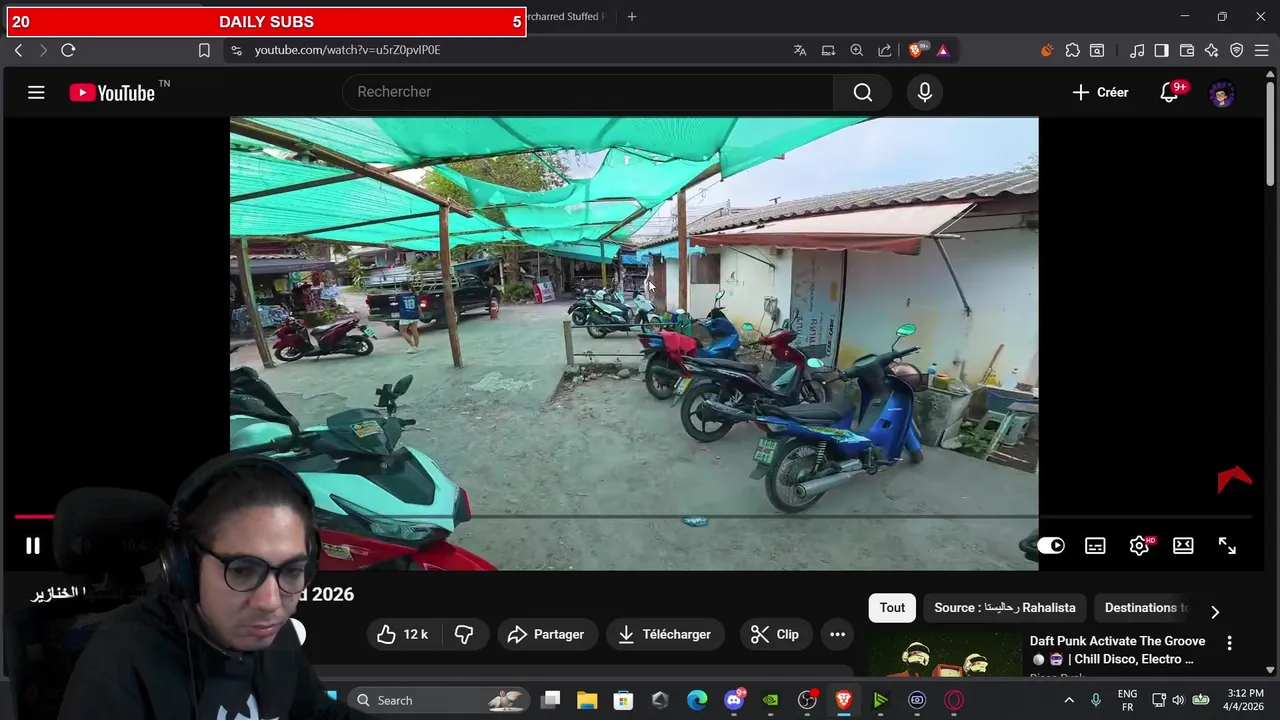Open the YouTube account avatar menu
Screen dimensions: 1280x720
(1222, 93)
